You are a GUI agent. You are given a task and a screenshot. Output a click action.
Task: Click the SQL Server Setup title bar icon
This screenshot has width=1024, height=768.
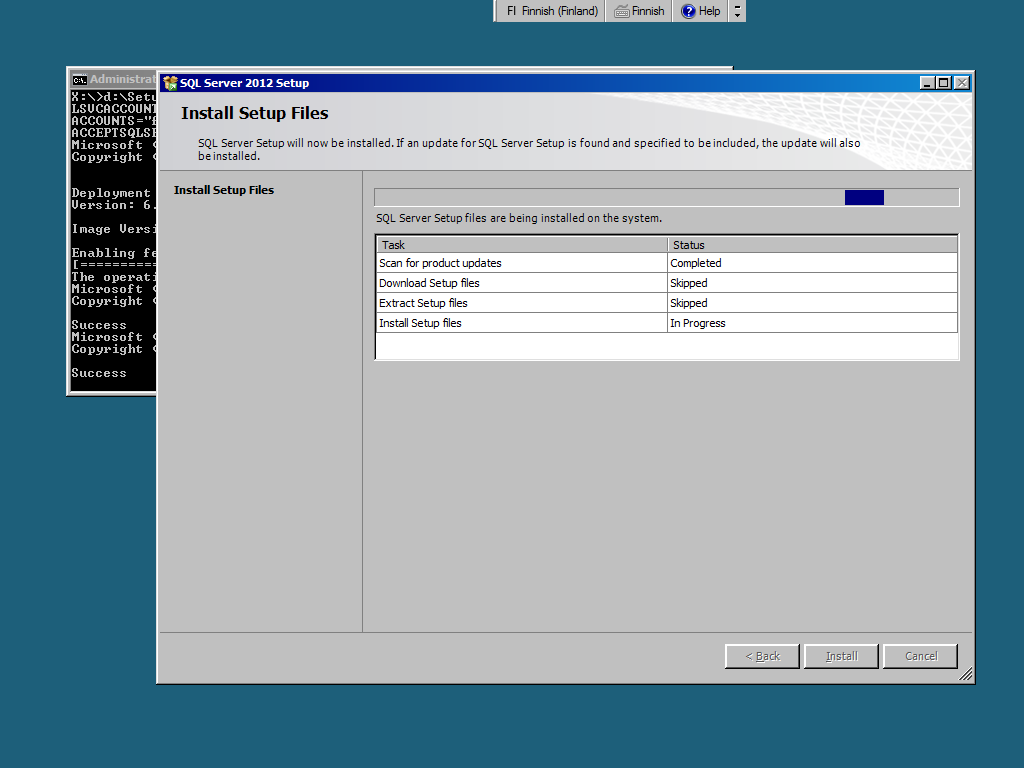pyautogui.click(x=170, y=83)
